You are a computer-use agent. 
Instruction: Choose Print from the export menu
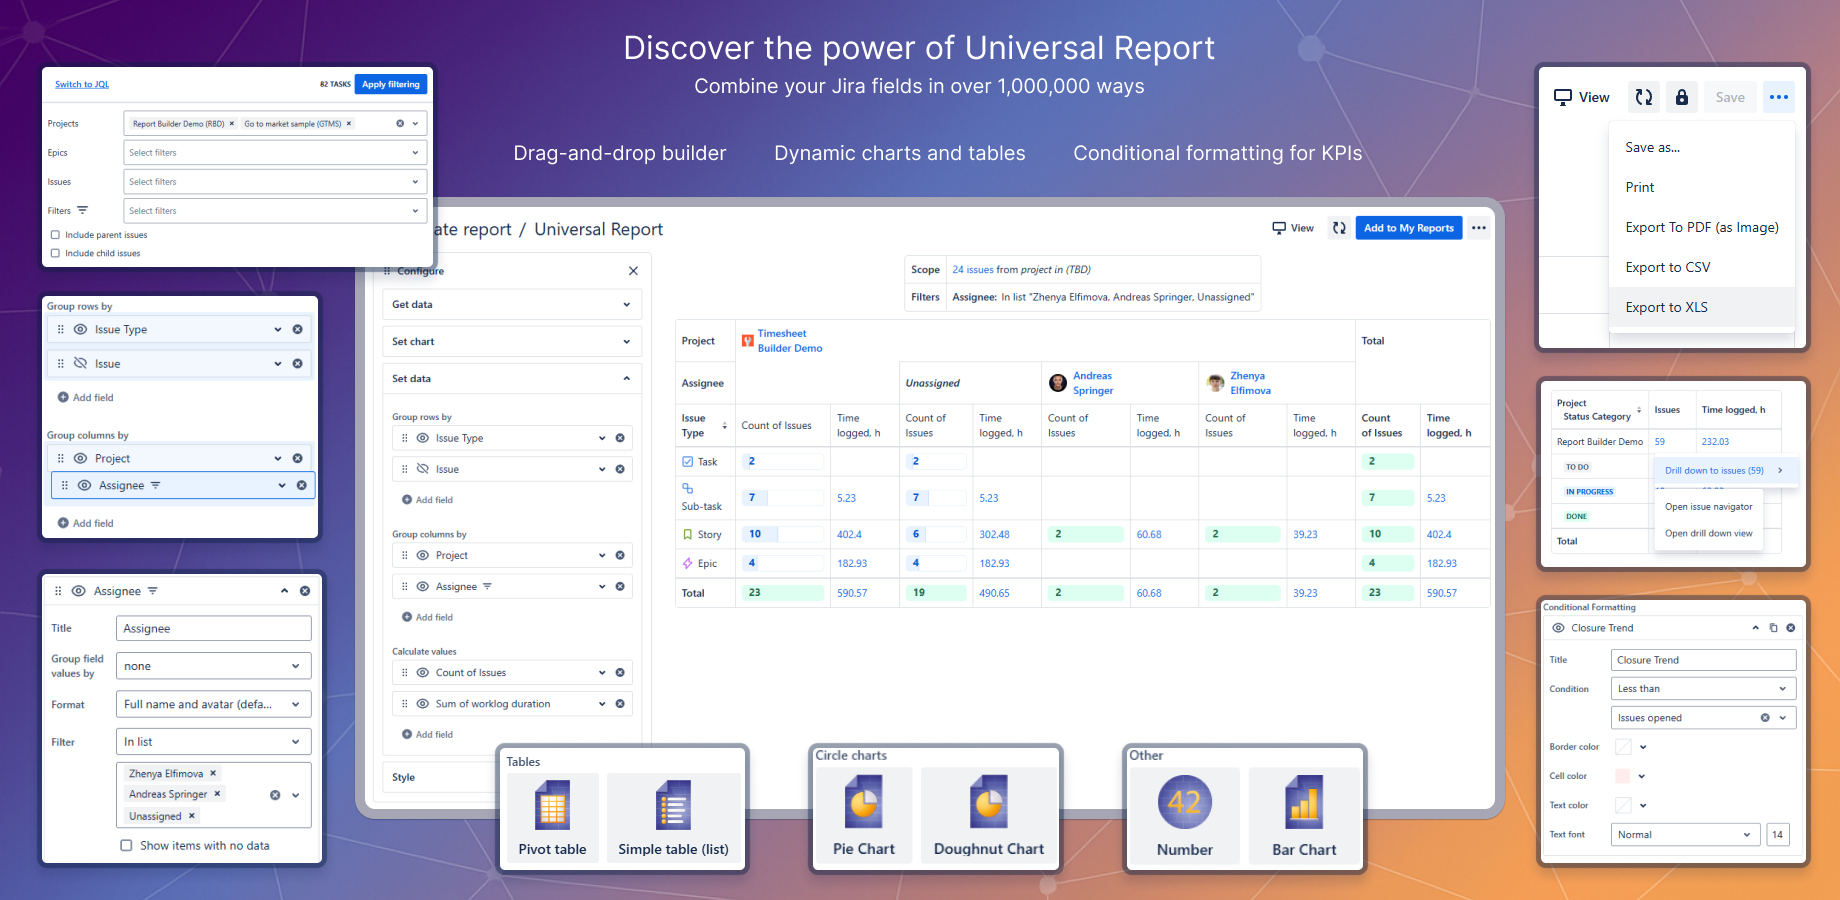click(1640, 187)
